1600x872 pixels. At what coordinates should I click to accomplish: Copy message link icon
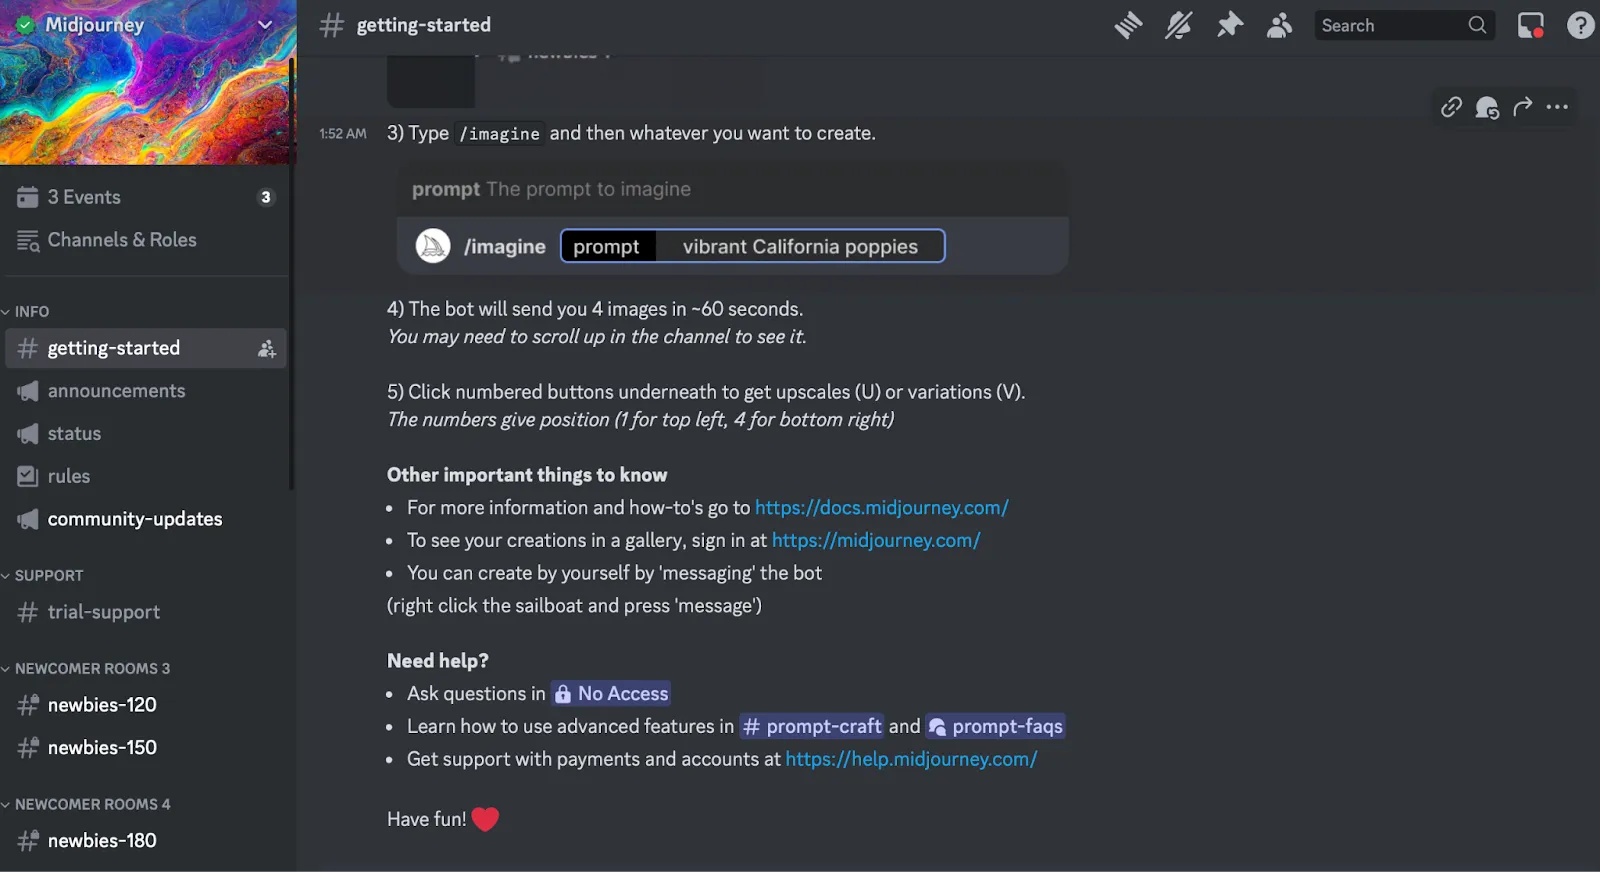click(x=1451, y=107)
